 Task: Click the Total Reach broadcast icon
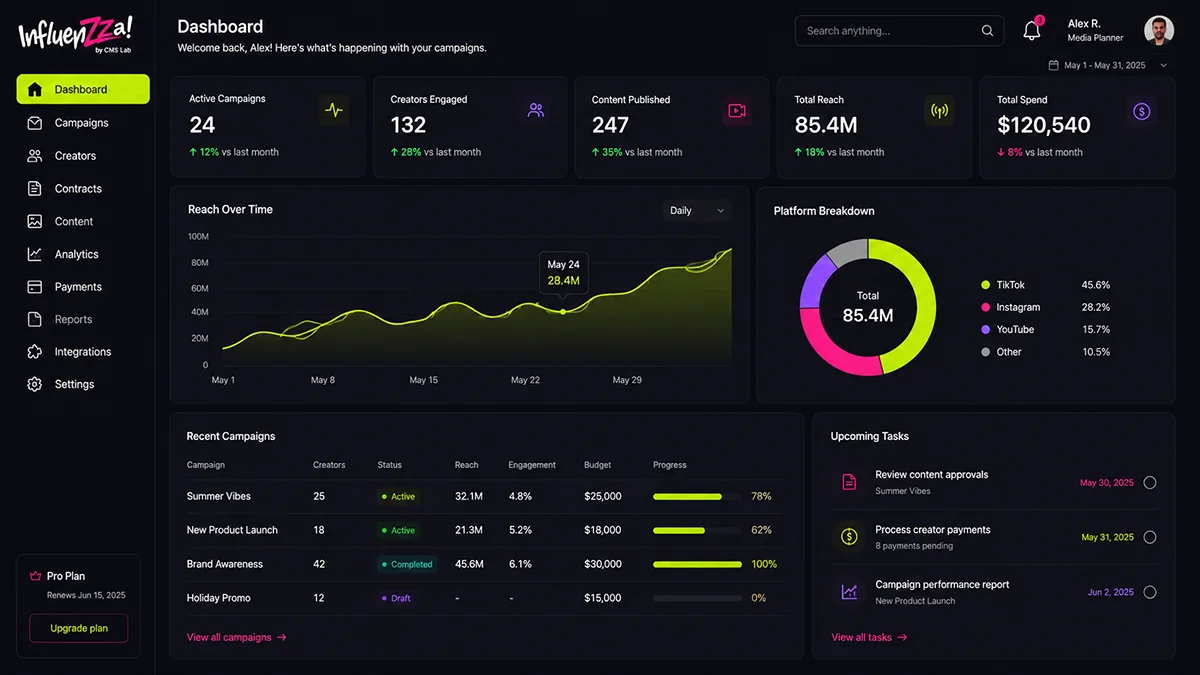[x=939, y=110]
